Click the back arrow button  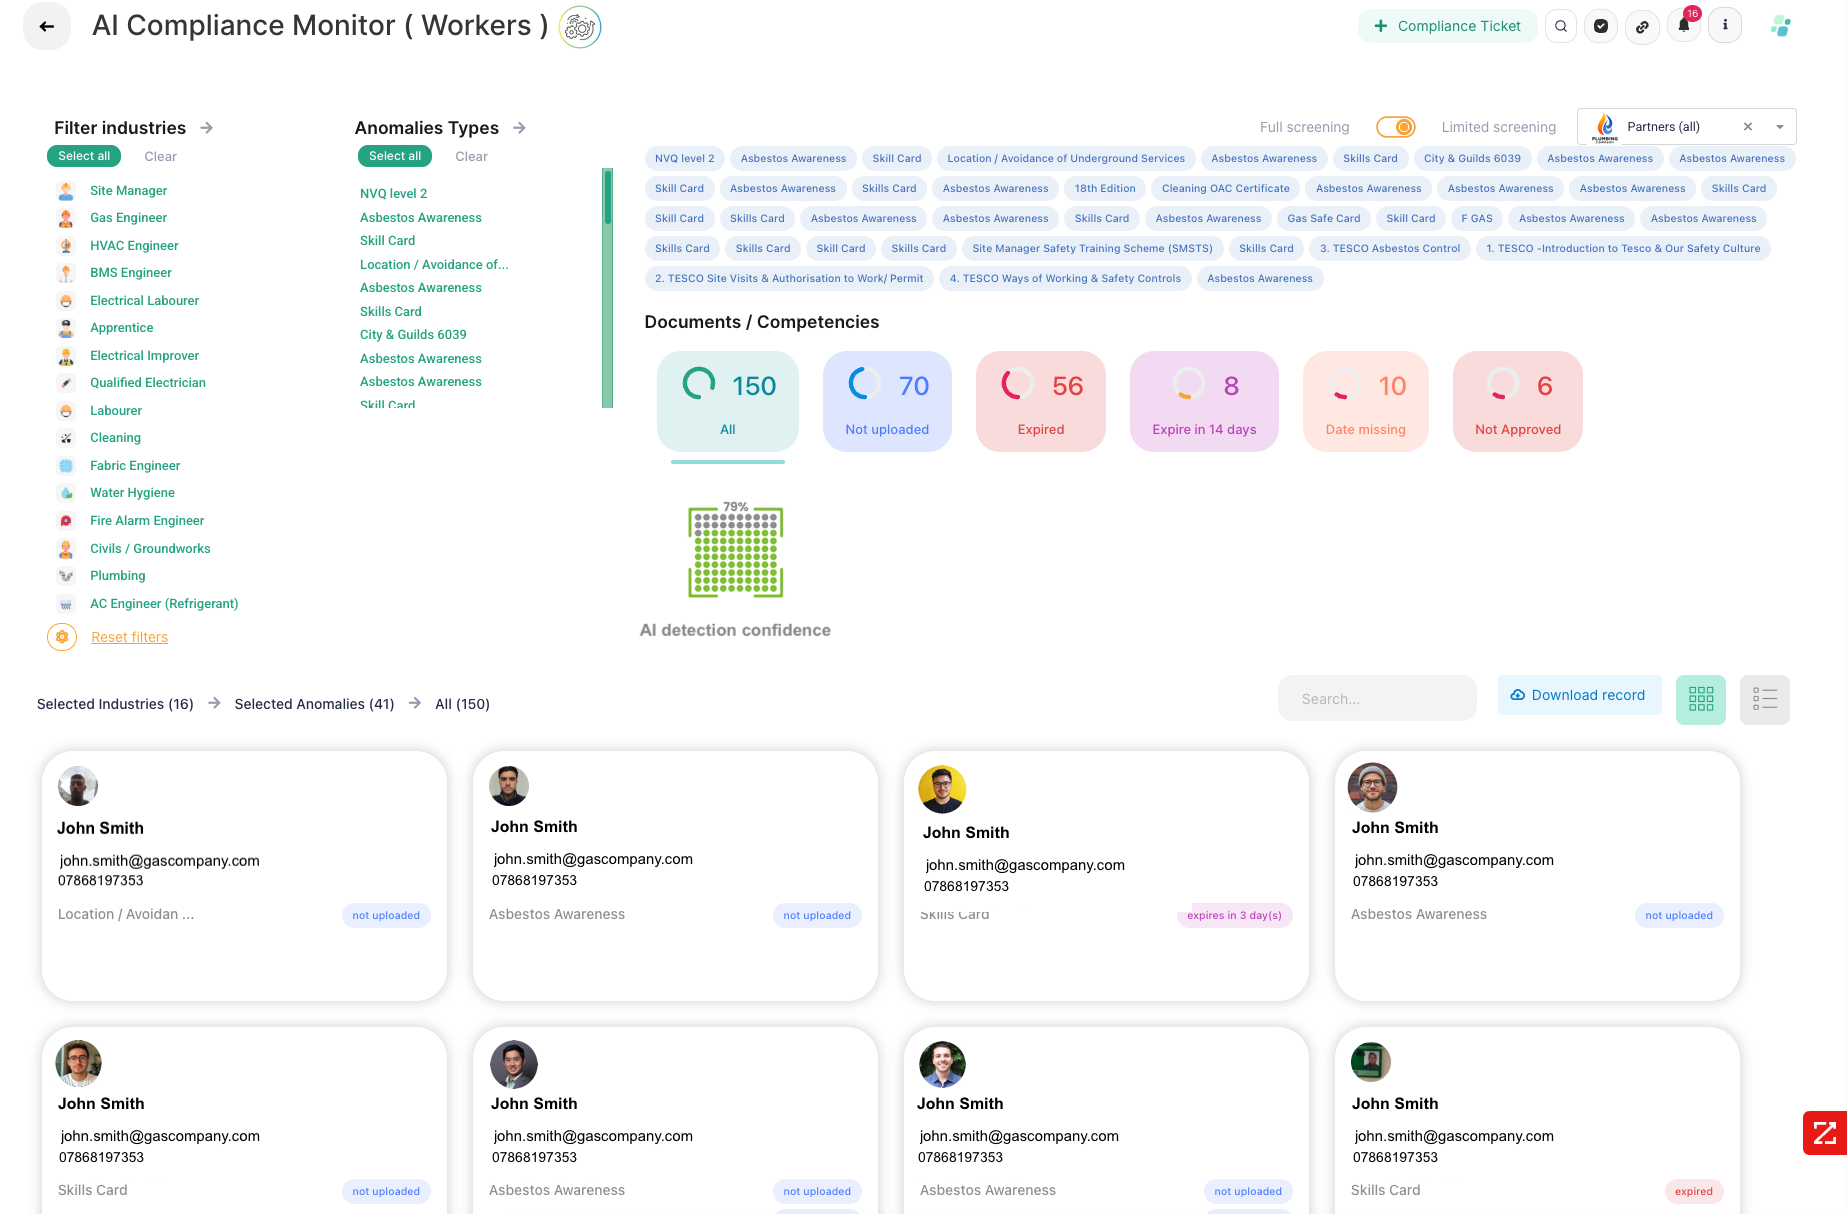[x=47, y=27]
